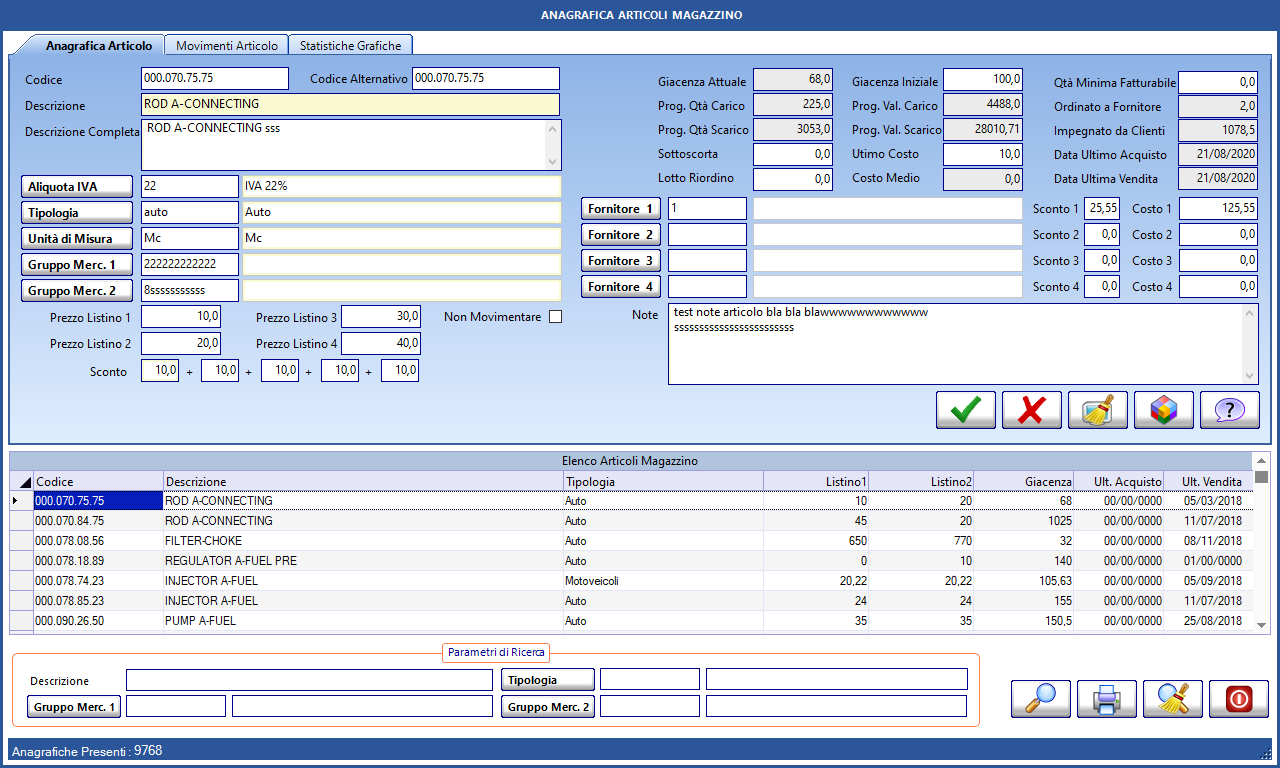Open the Unità di Misura selector

76,238
